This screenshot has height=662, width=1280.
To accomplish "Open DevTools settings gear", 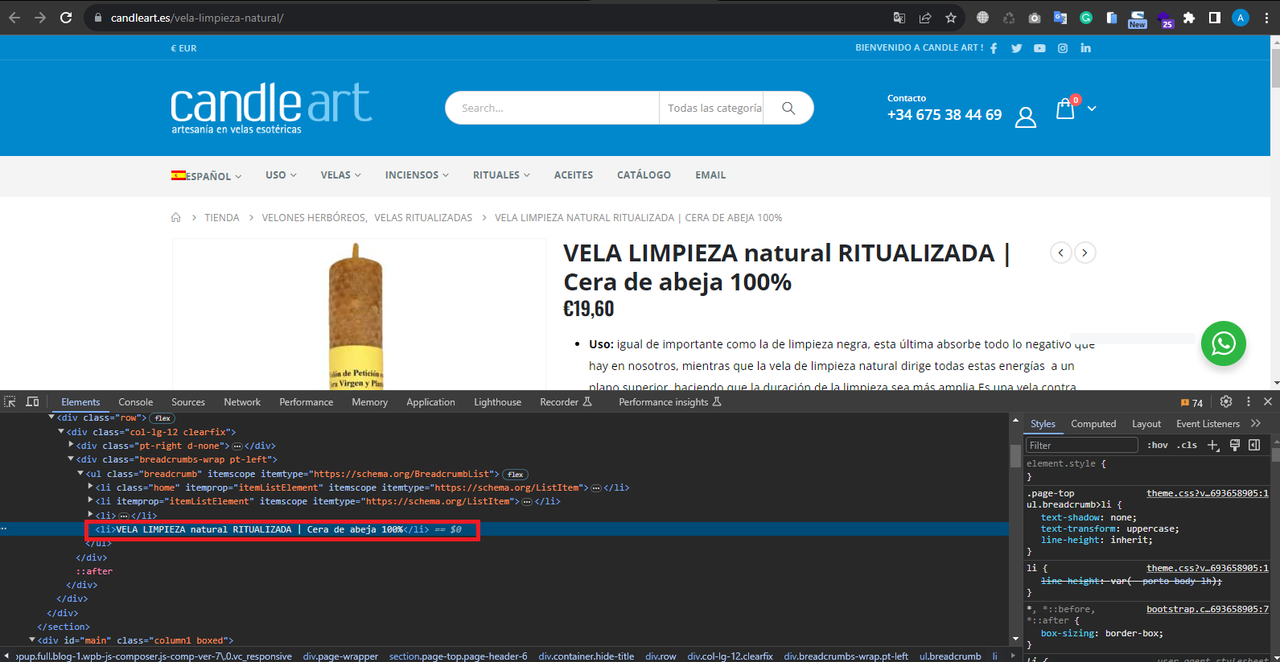I will tap(1226, 402).
